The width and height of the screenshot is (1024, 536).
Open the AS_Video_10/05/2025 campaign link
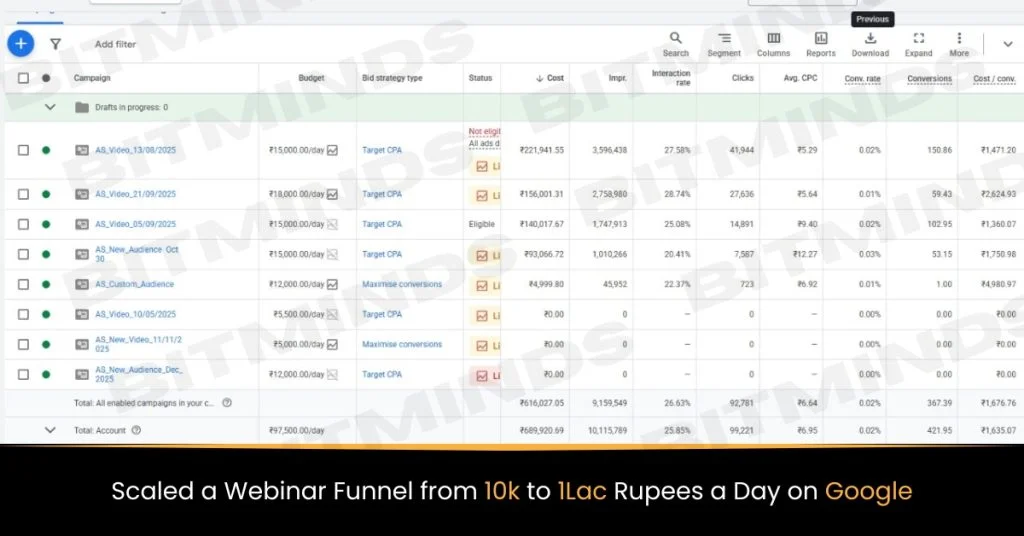[x=135, y=314]
